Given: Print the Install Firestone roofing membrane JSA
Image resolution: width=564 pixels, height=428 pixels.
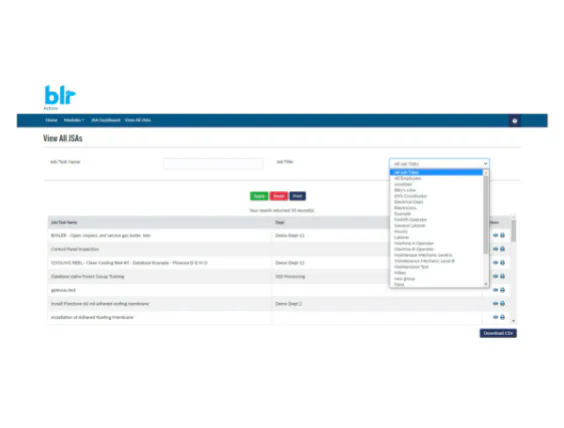Looking at the screenshot, I should (x=502, y=304).
